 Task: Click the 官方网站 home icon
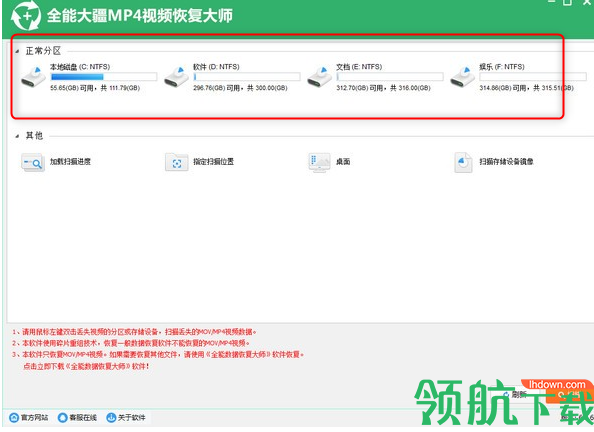[x=14, y=418]
